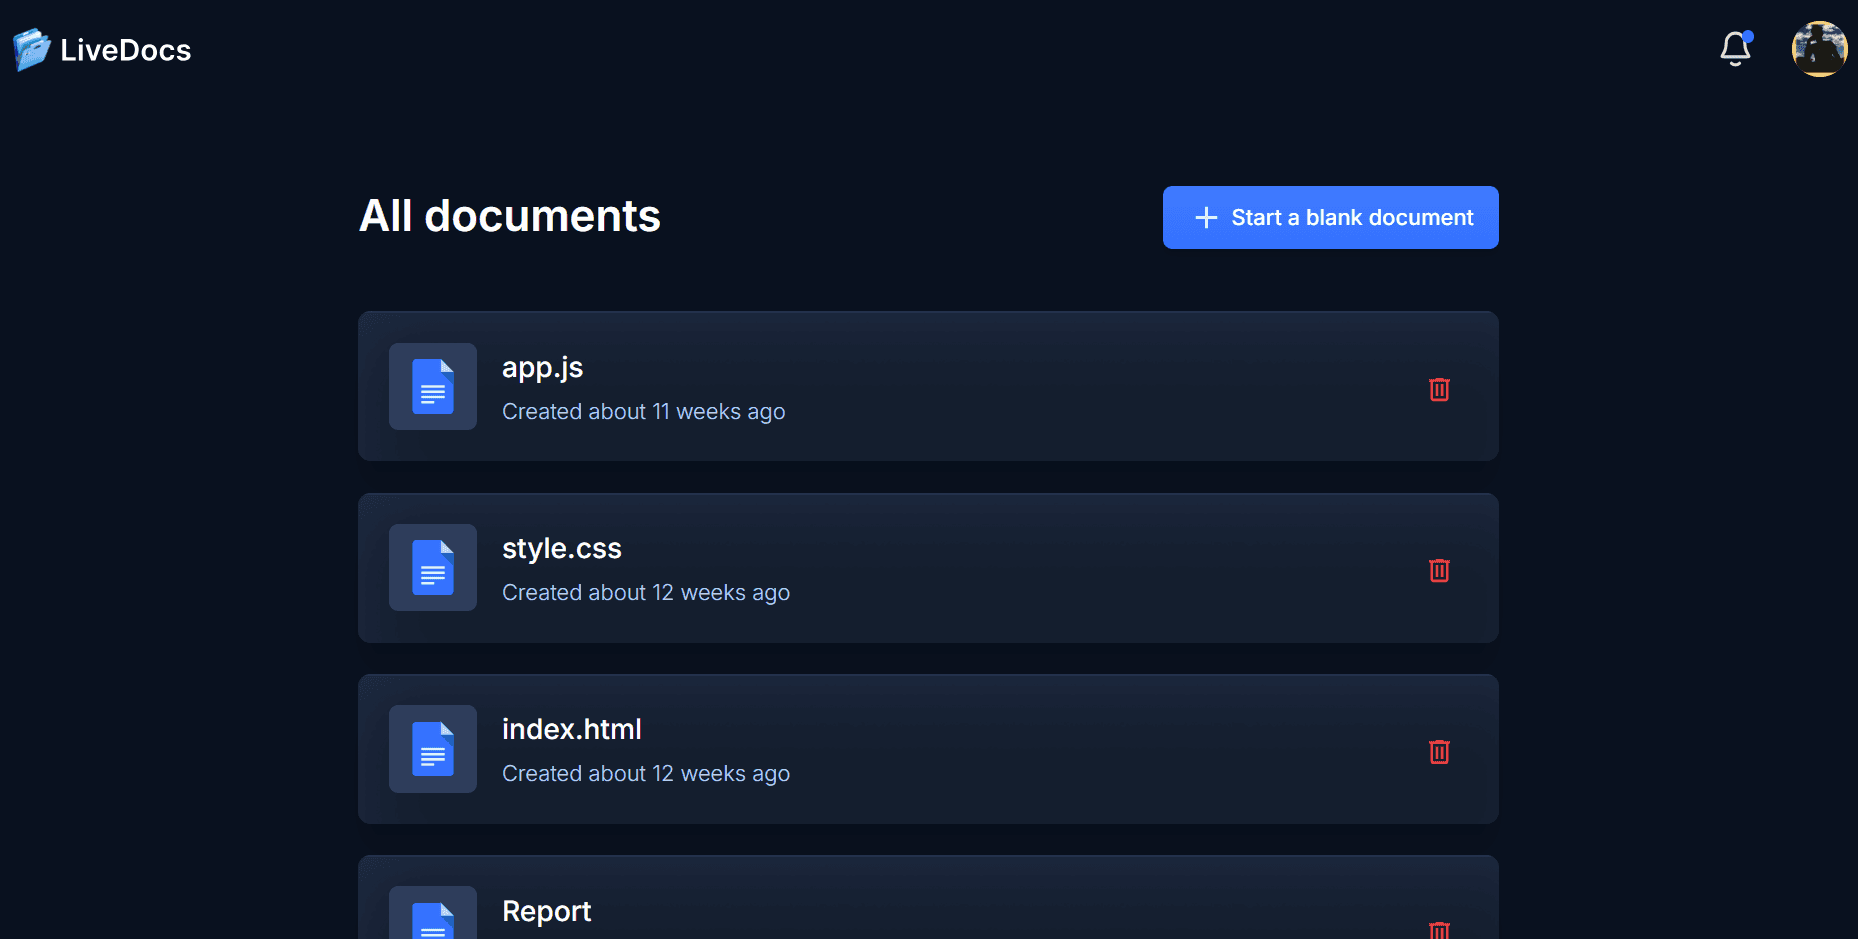Click the app.js document row card
The width and height of the screenshot is (1858, 939).
coord(928,387)
